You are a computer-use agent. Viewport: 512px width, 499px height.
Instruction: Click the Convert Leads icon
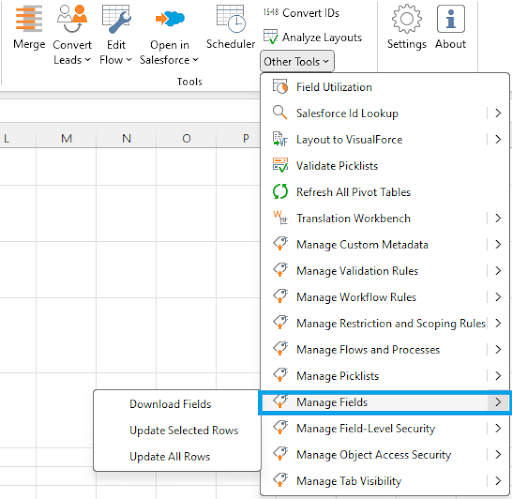click(72, 19)
